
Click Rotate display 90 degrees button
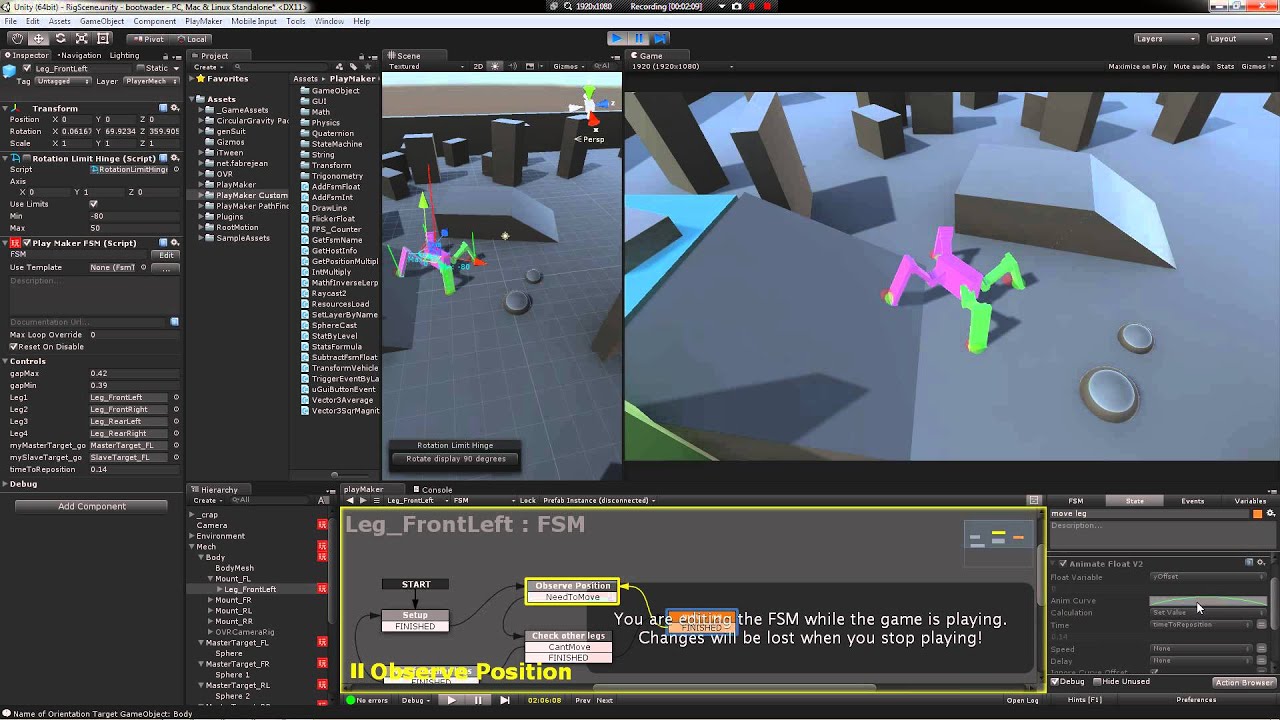(x=454, y=459)
